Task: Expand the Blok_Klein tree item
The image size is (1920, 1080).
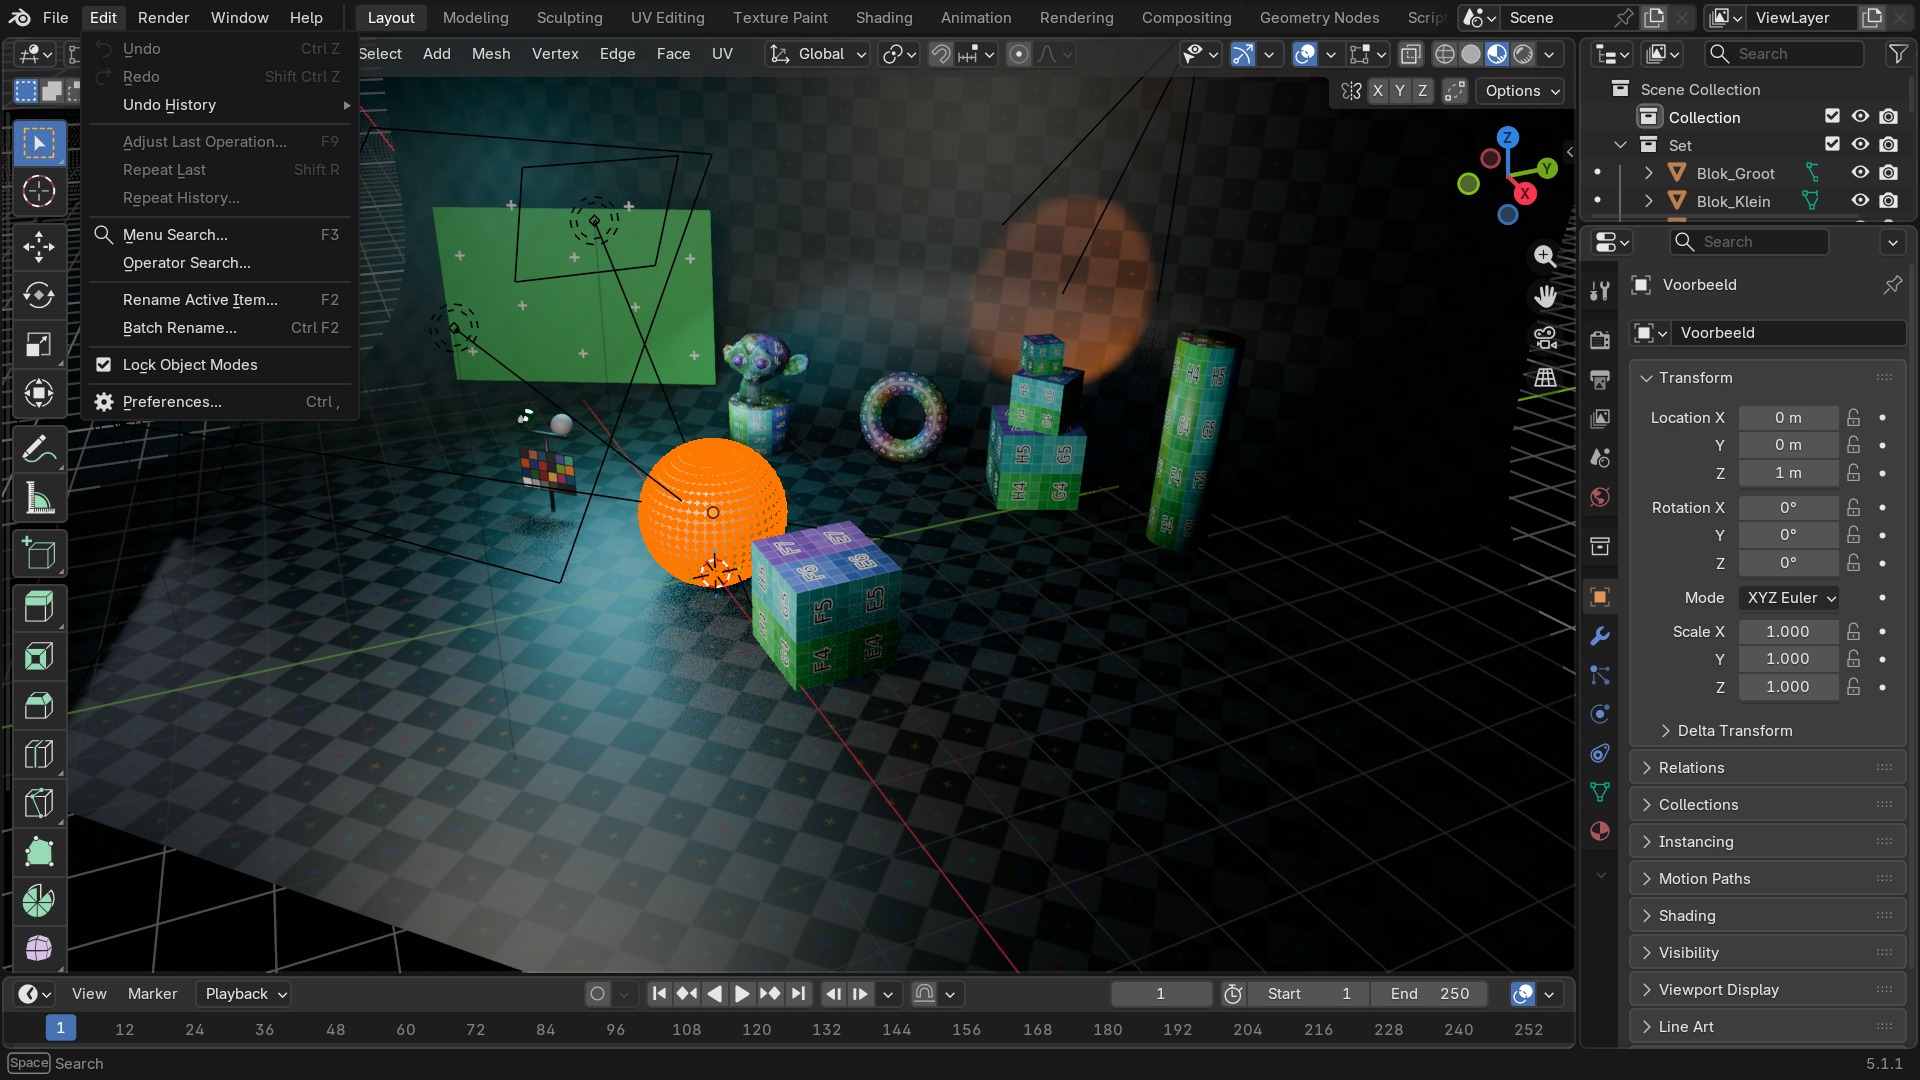Action: pyautogui.click(x=1648, y=201)
